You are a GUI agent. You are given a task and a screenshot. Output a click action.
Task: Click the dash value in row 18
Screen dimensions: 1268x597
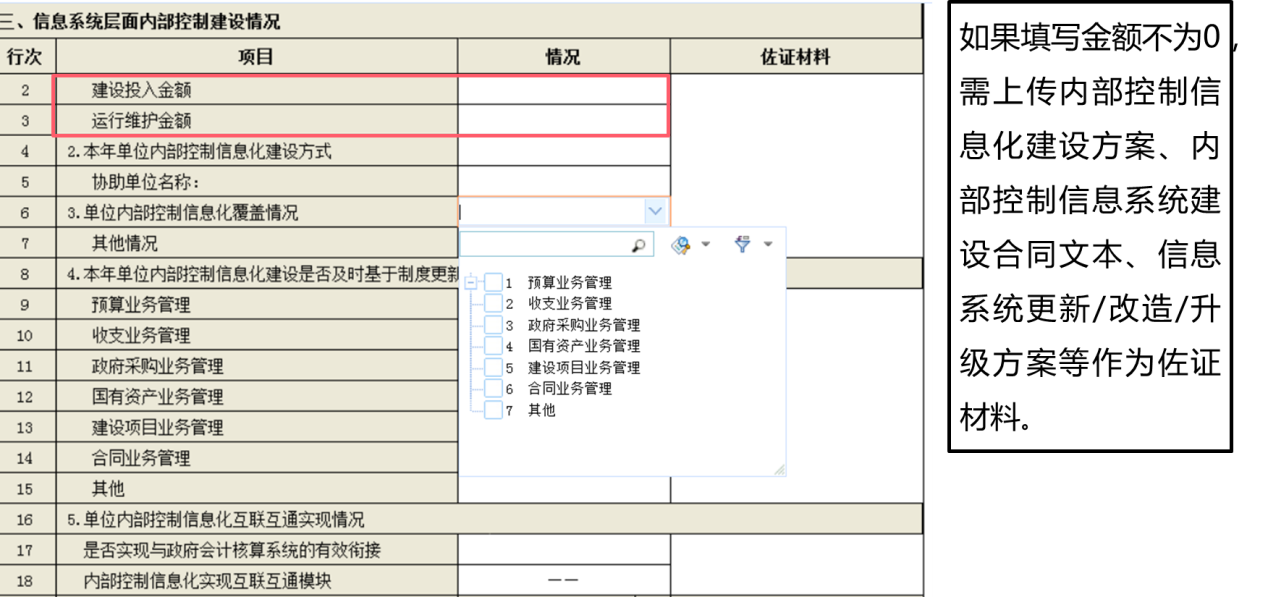[563, 580]
